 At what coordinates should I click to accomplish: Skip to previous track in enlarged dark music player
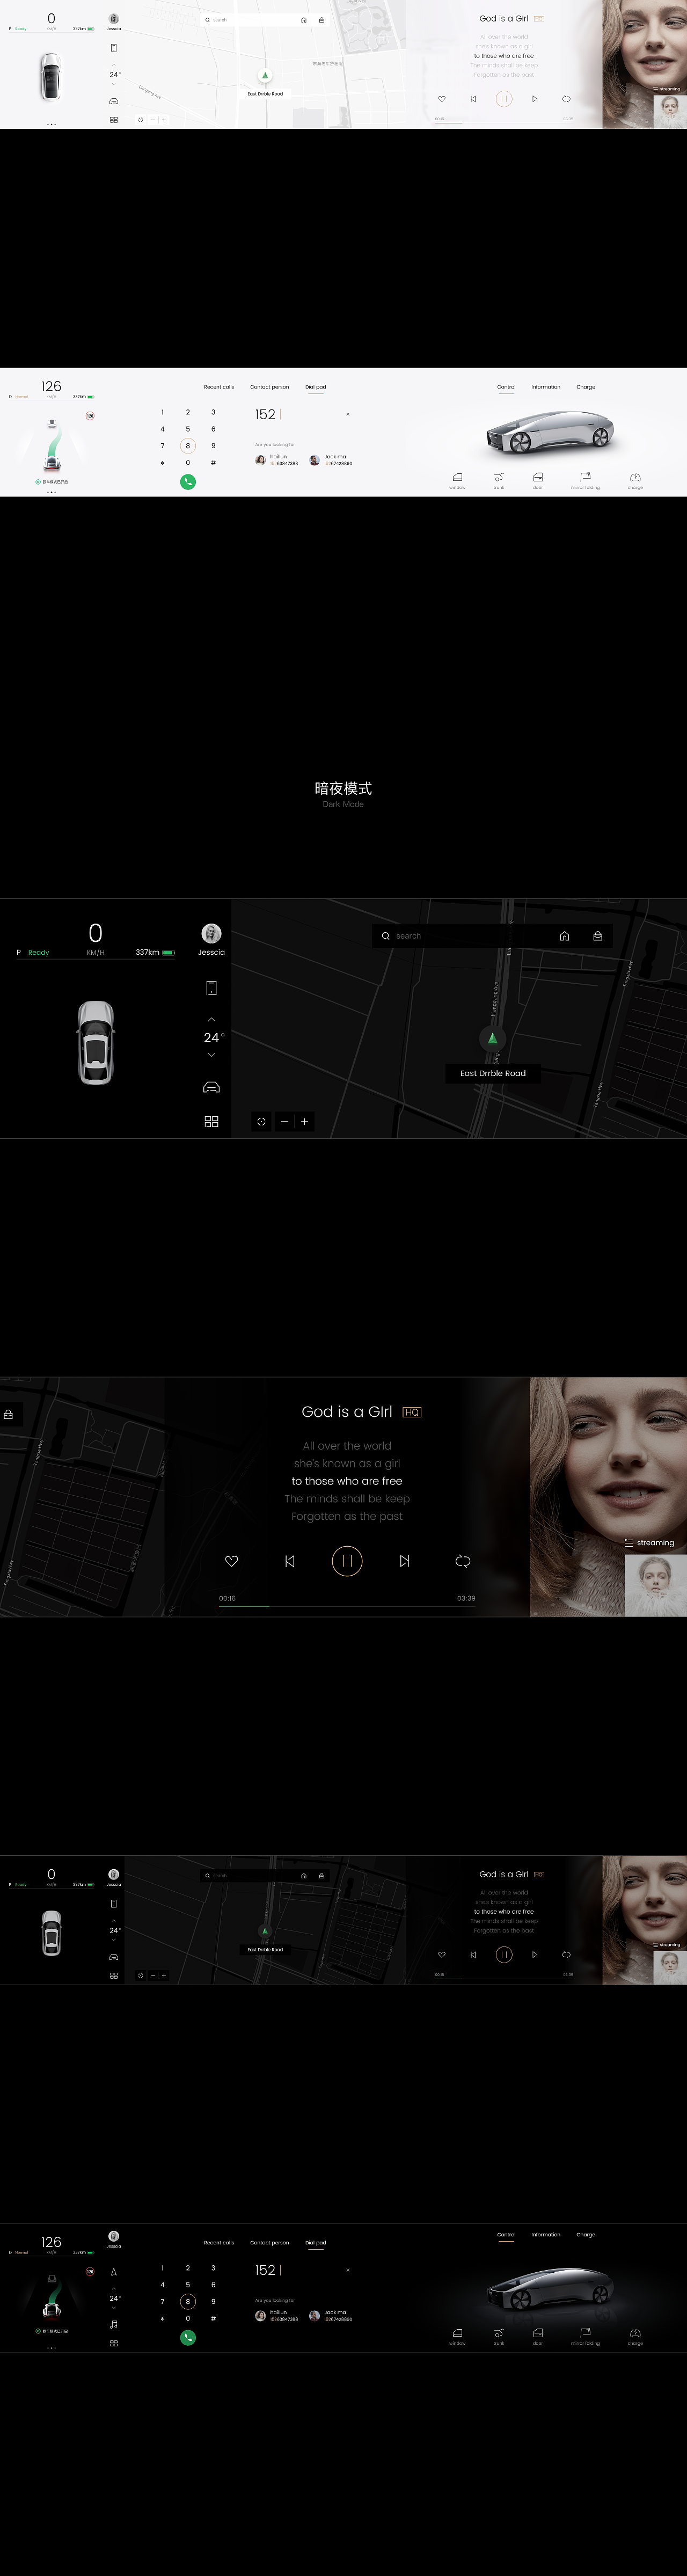(290, 1561)
